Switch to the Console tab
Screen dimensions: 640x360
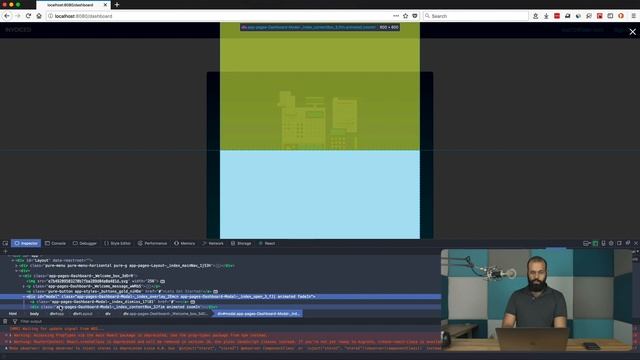(55, 243)
